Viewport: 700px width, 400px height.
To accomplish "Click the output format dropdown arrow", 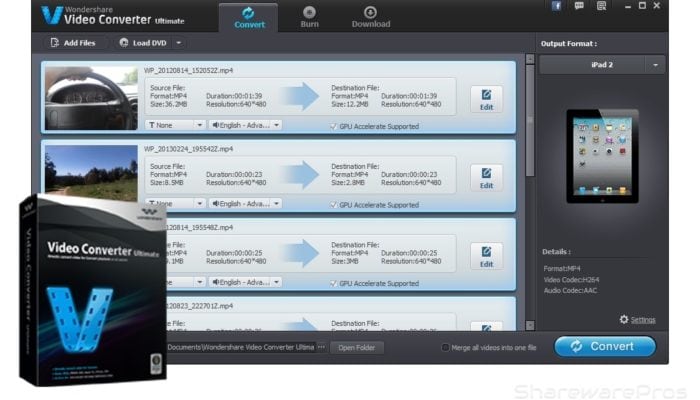I will click(655, 65).
